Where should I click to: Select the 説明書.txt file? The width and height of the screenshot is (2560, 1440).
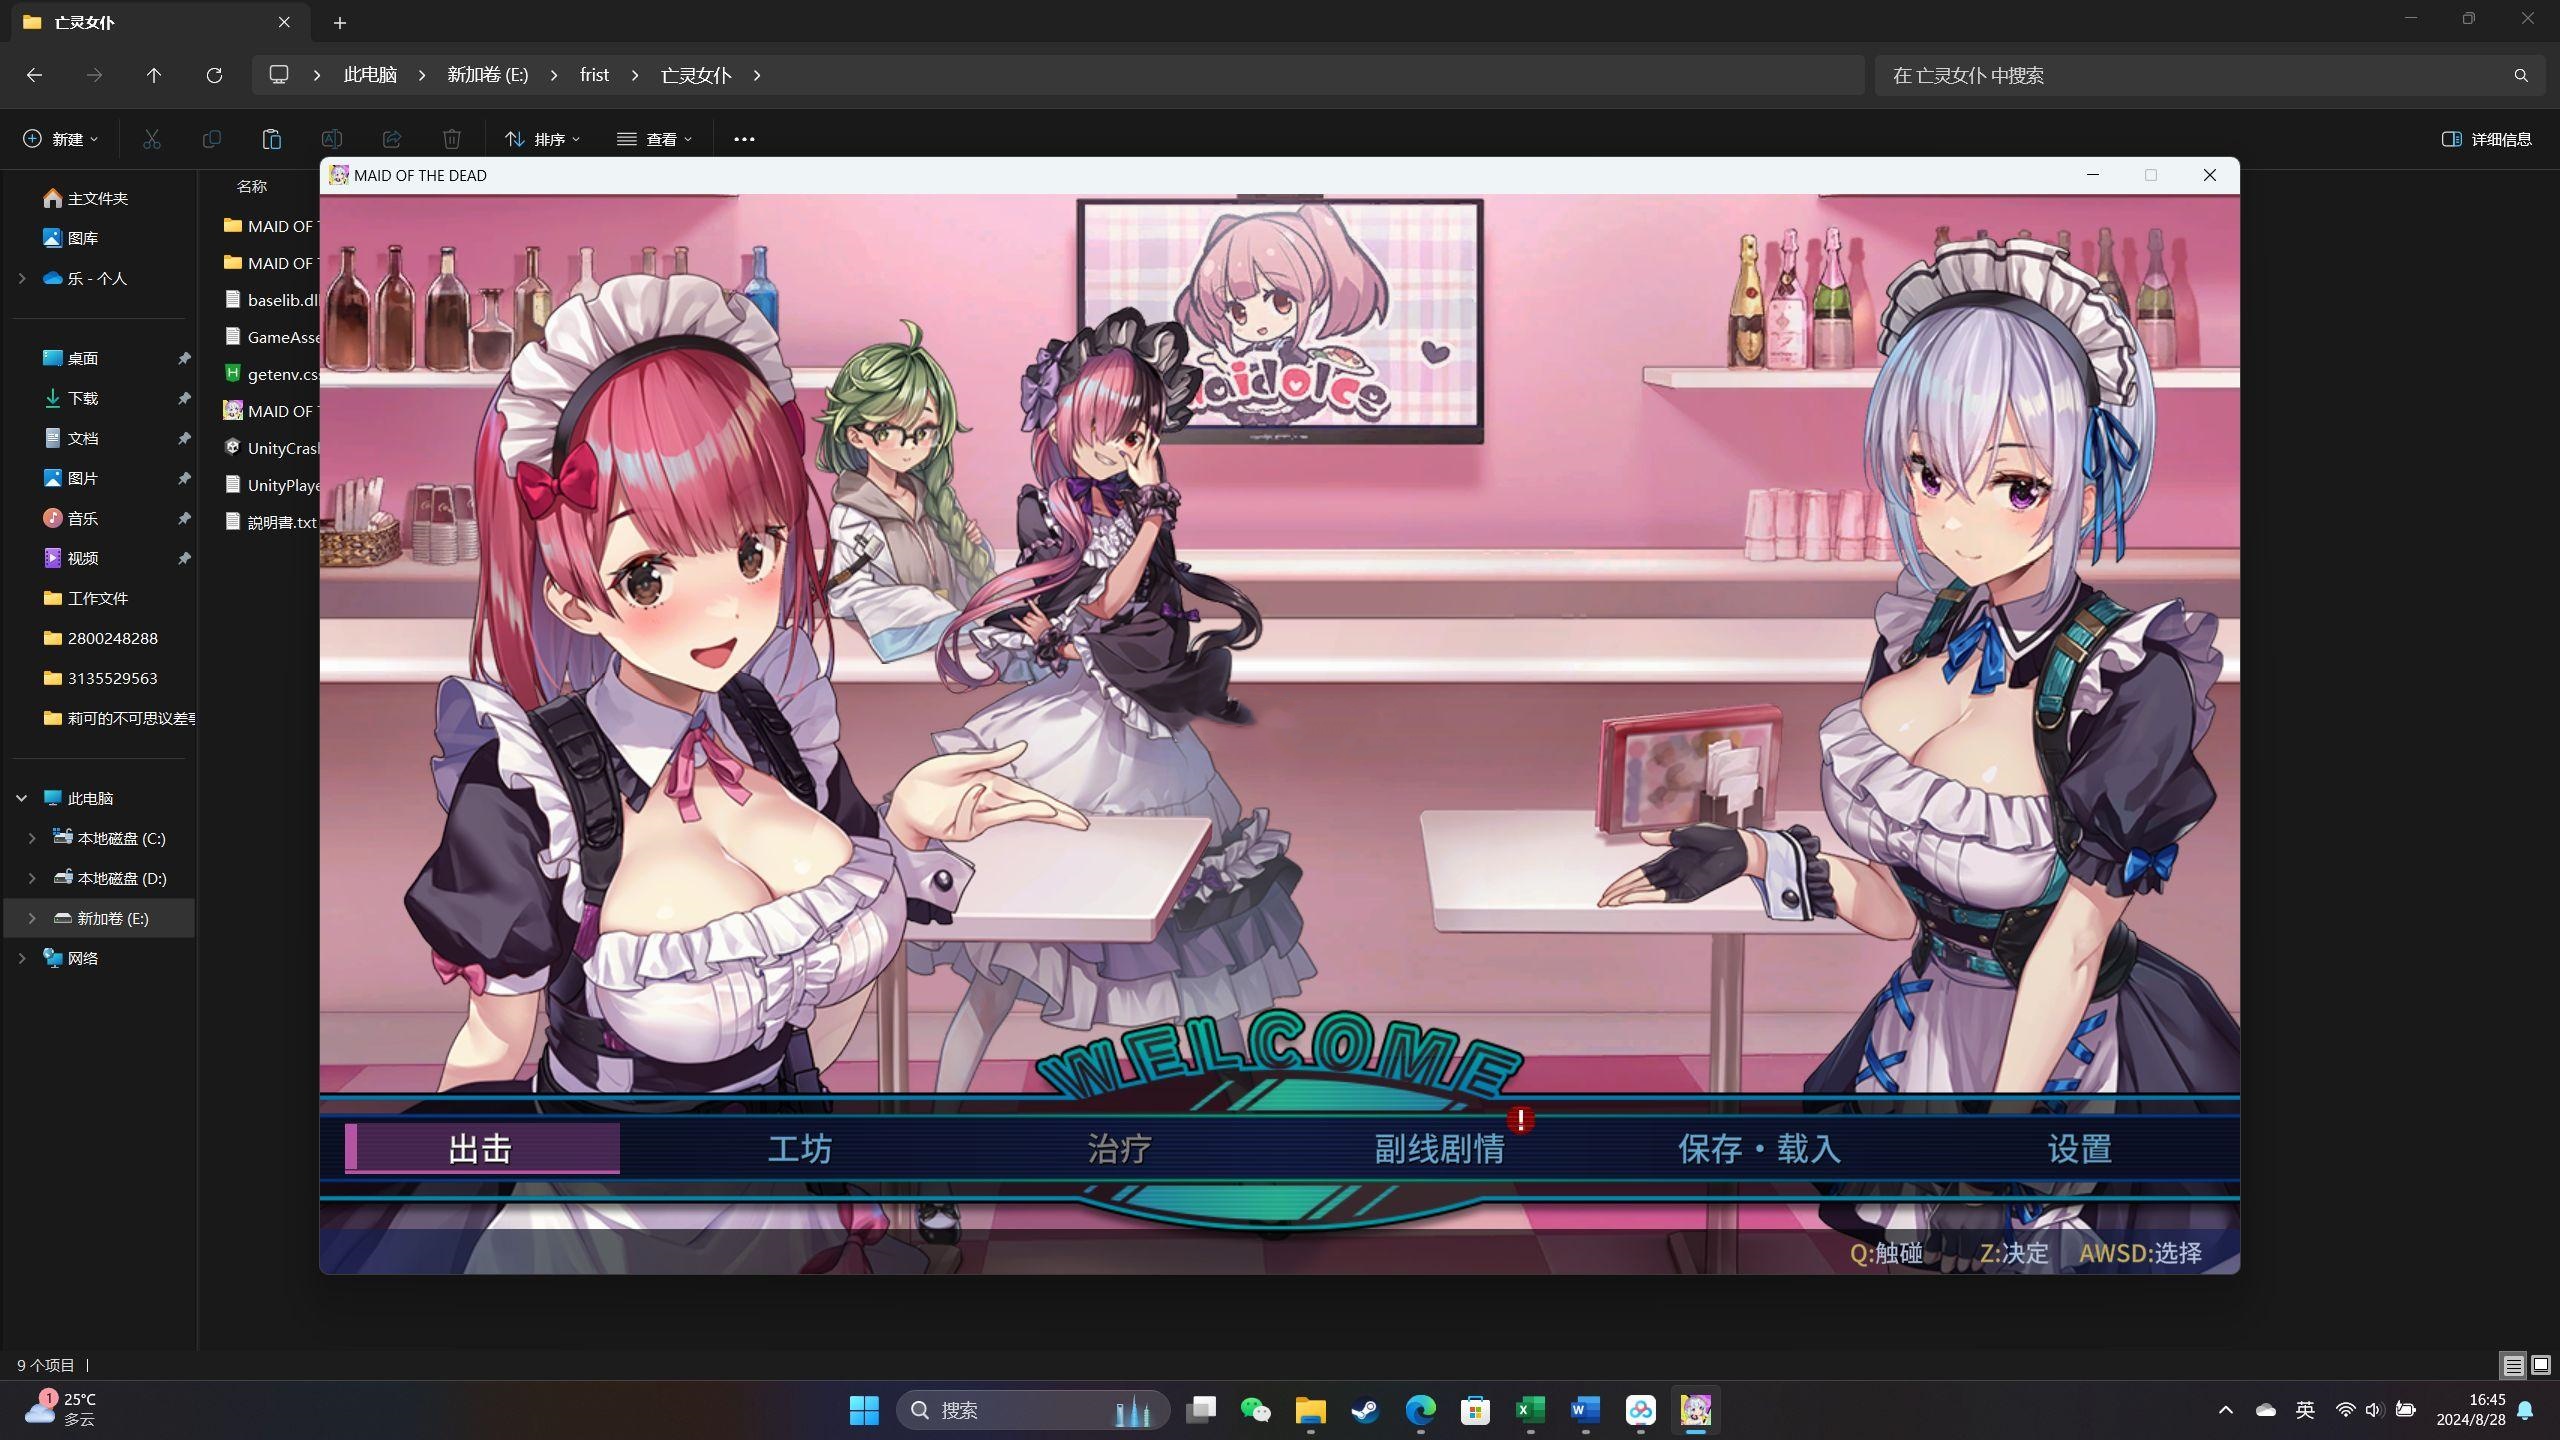(x=271, y=522)
